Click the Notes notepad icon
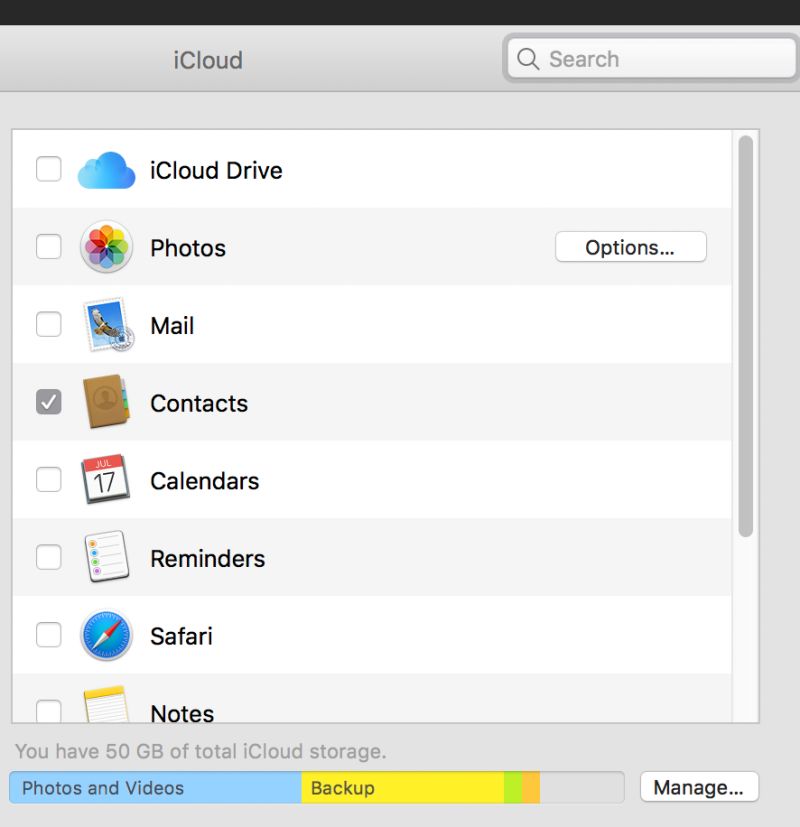800x827 pixels. [x=106, y=704]
